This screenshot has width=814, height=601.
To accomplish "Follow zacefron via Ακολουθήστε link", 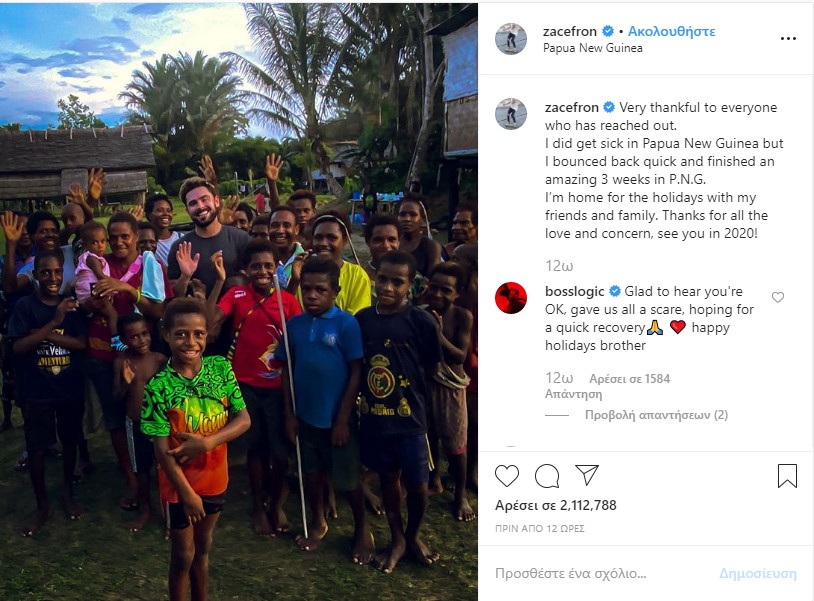I will coord(671,31).
